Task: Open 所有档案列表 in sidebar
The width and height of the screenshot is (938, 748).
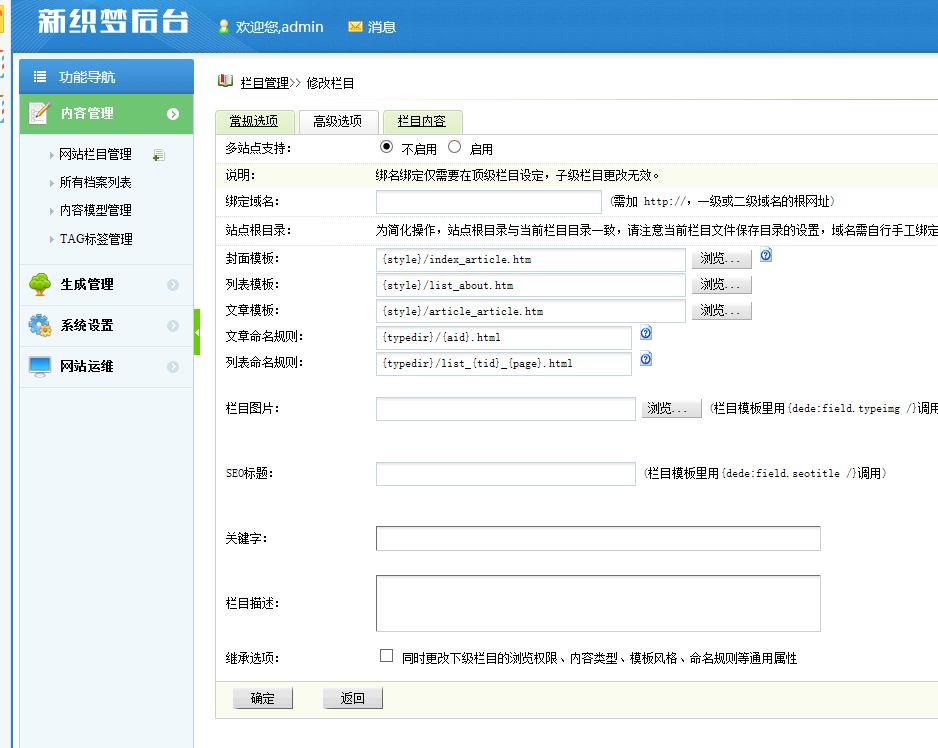Action: coord(95,183)
